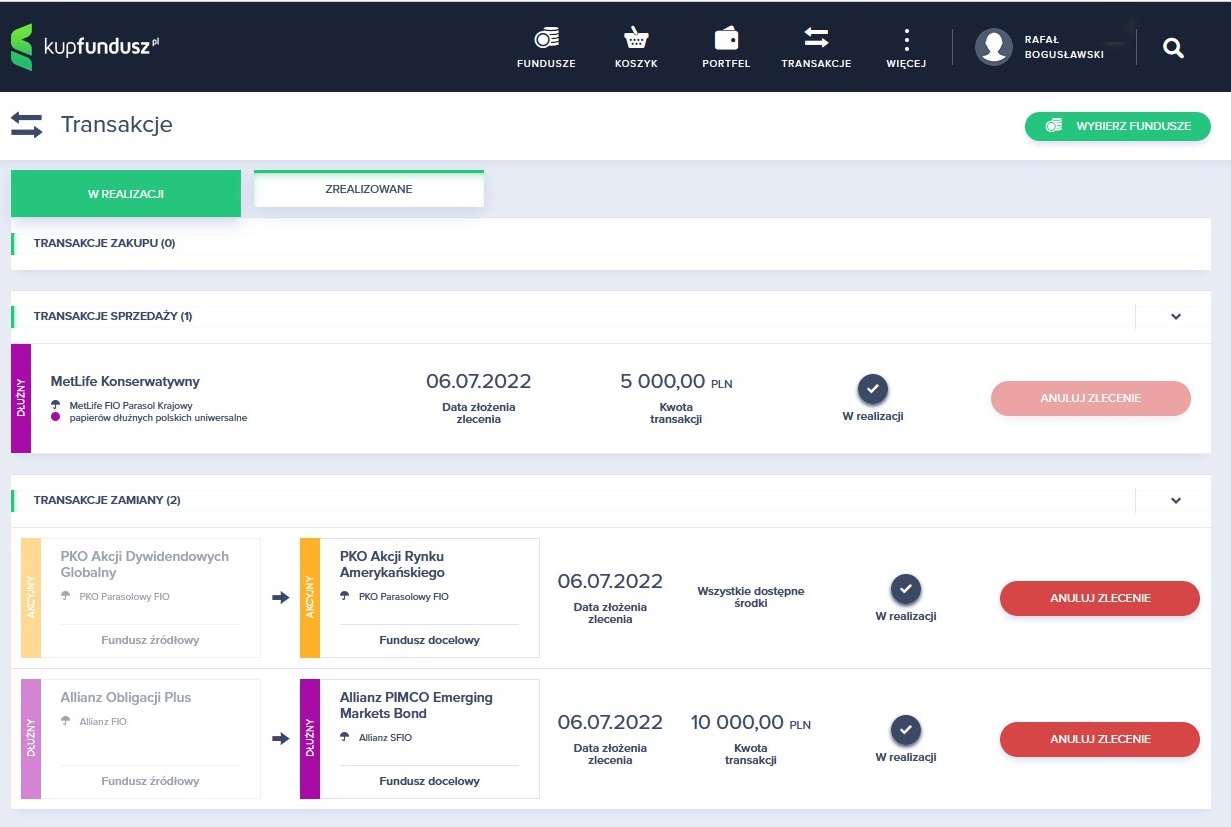Click the Wybierz fundusze button

pos(1118,126)
